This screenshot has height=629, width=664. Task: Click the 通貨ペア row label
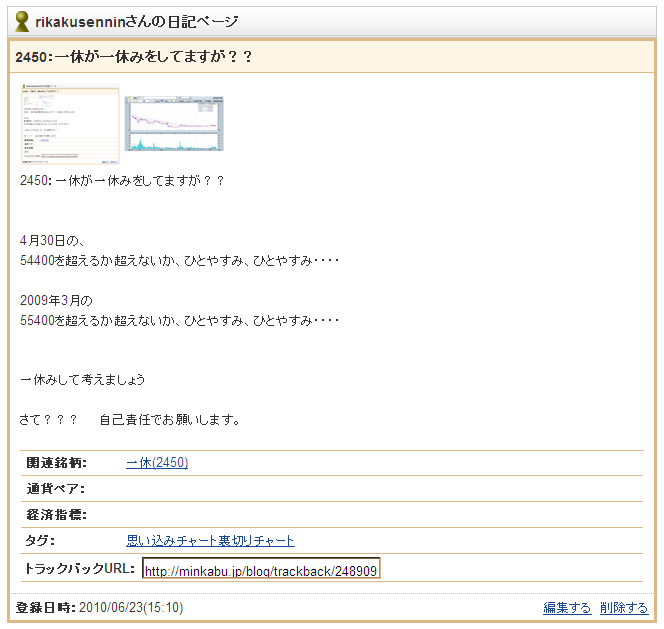click(56, 489)
